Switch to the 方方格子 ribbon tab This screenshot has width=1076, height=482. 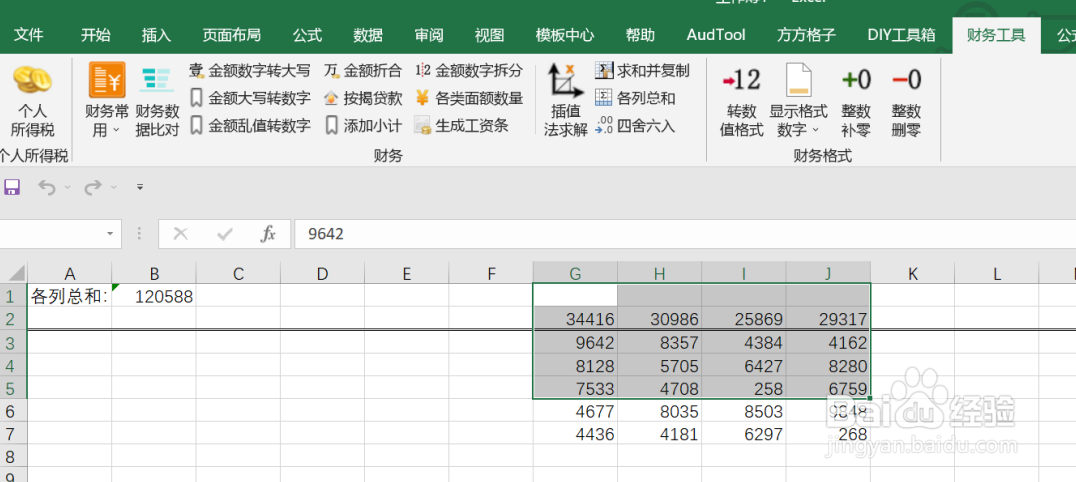806,35
